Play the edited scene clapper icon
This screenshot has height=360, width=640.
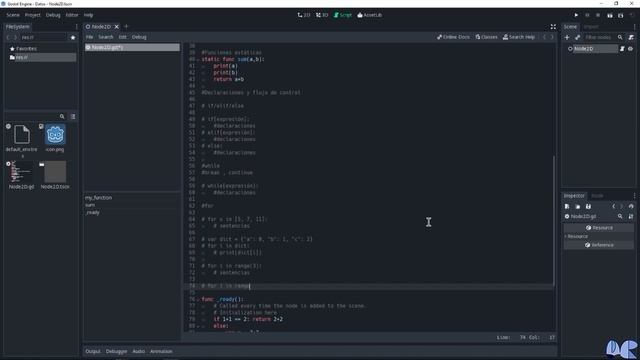(x=609, y=15)
